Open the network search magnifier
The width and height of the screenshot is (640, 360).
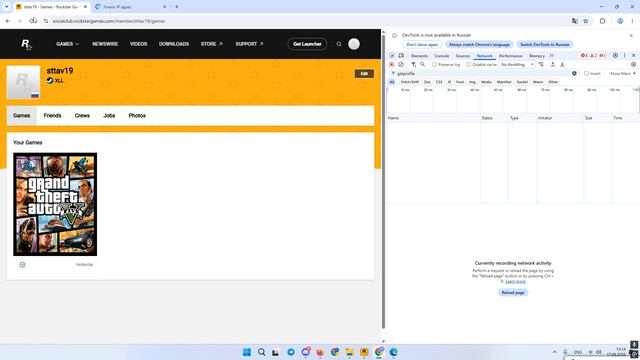coord(422,64)
